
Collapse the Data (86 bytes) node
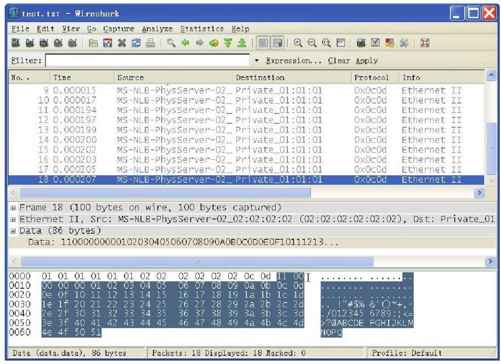click(14, 231)
